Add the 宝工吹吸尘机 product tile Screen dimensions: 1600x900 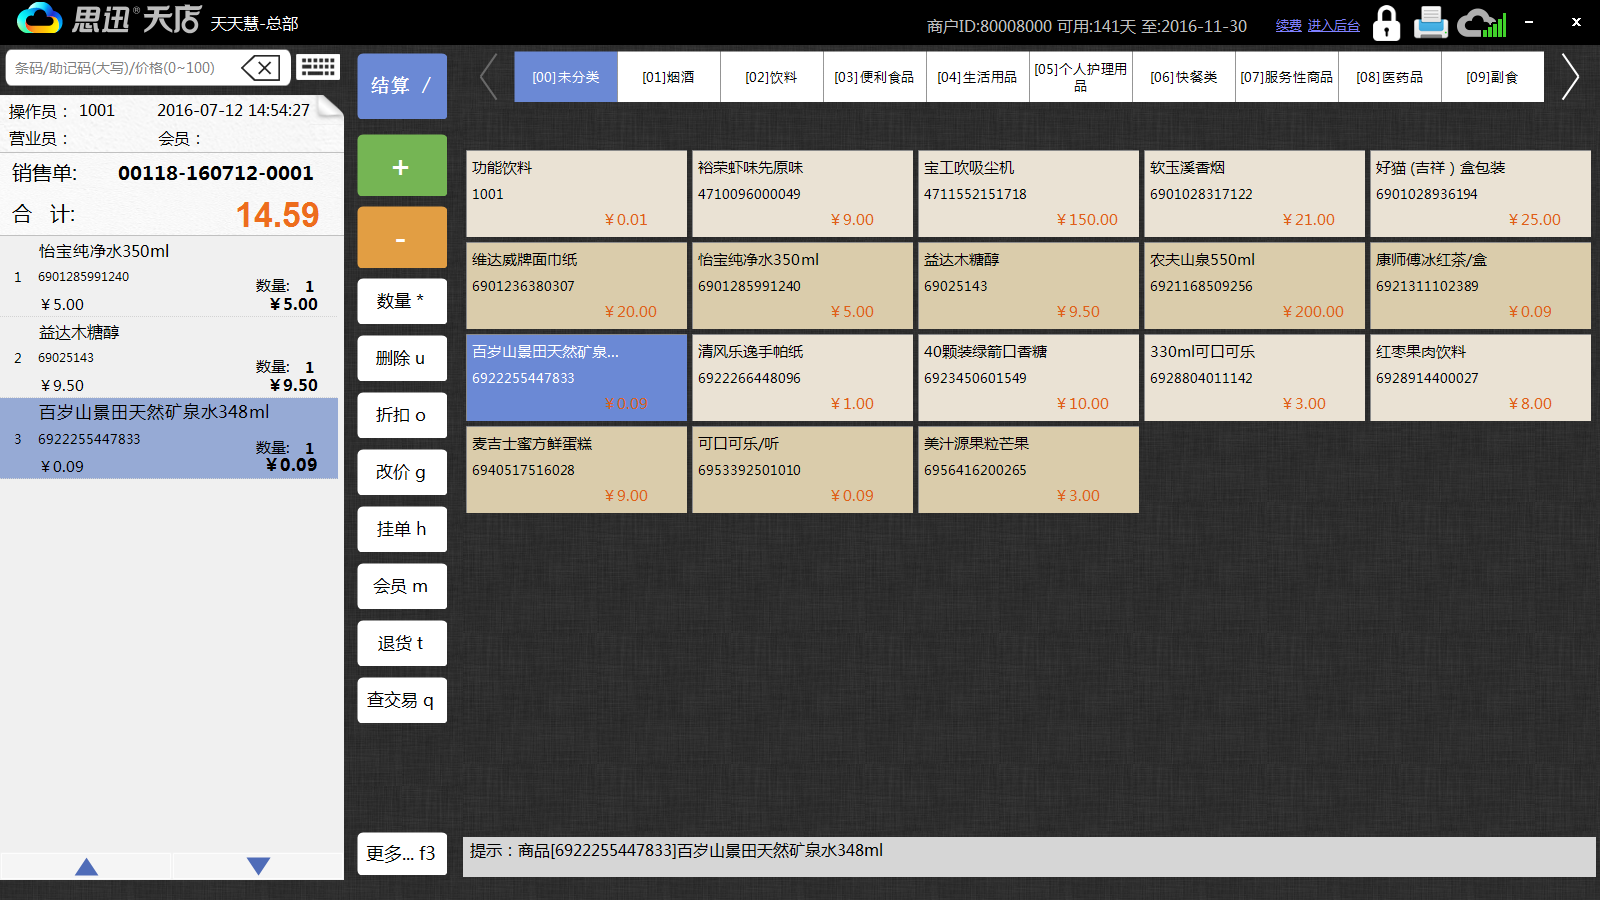pos(1029,194)
